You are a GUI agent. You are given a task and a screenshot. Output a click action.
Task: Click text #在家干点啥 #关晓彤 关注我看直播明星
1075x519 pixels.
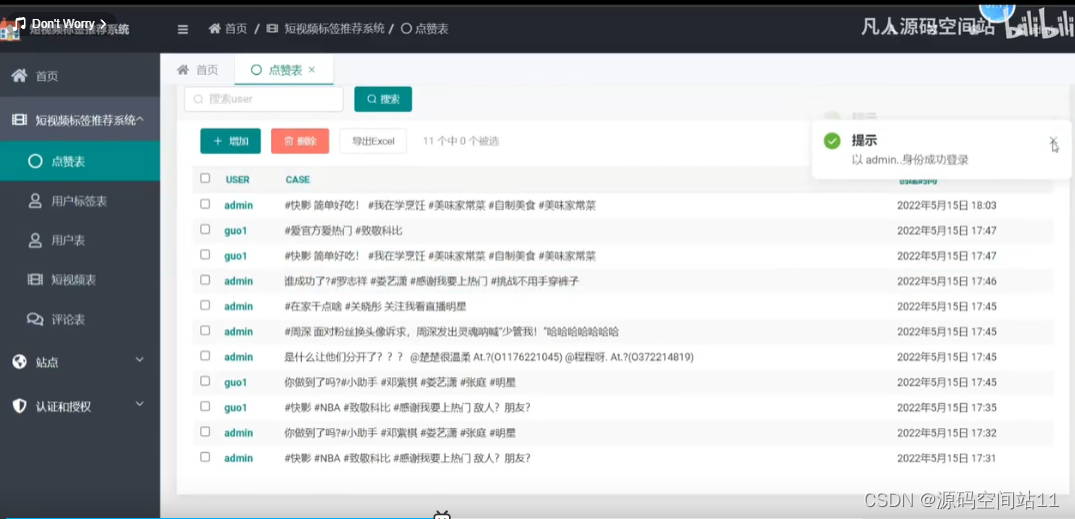point(375,306)
